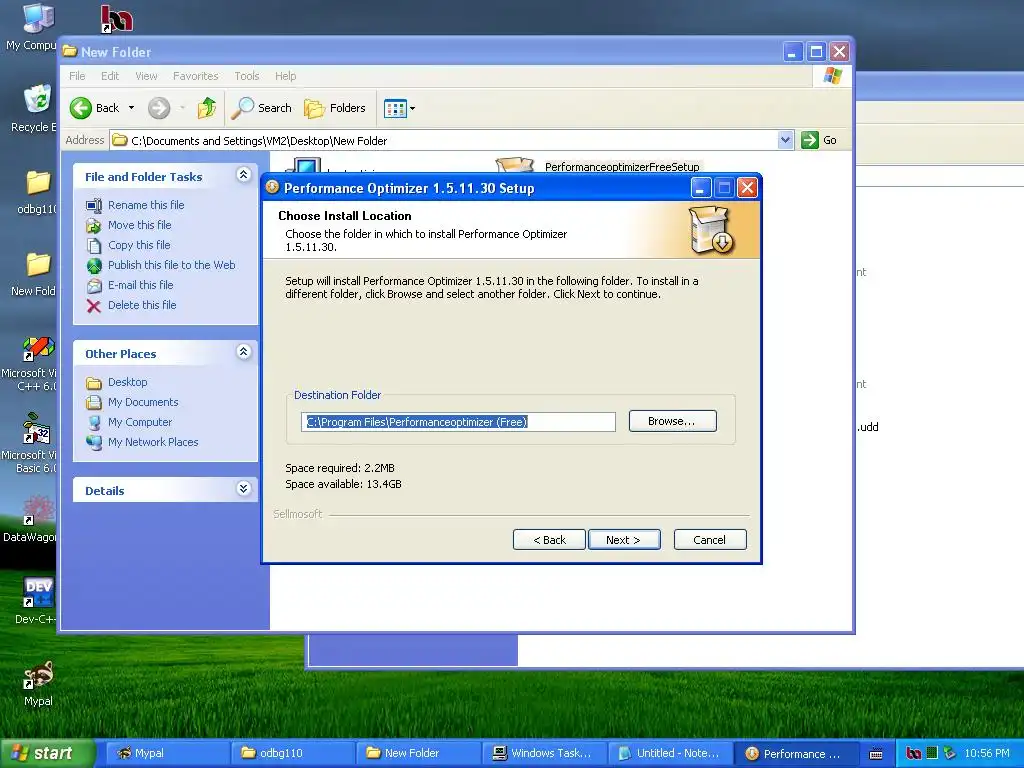
Task: Click the green Task Manager tray icon
Action: tap(932, 753)
